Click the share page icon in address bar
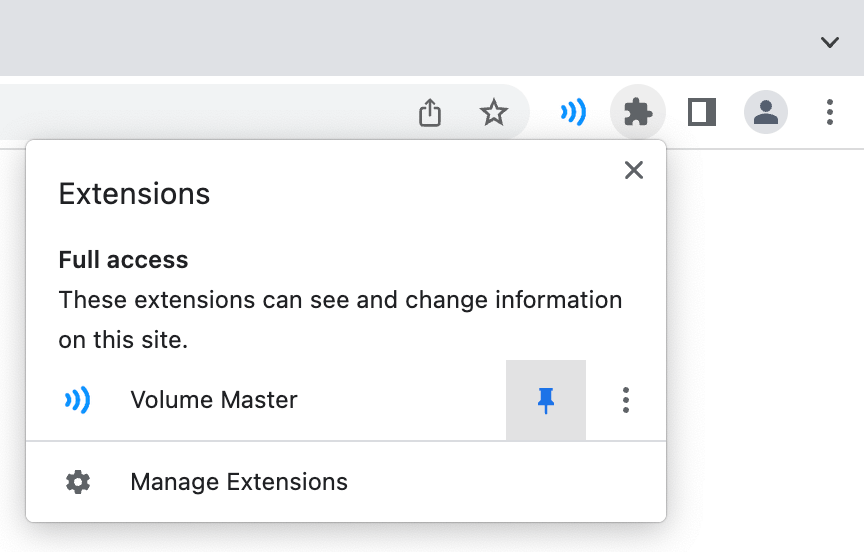This screenshot has height=552, width=864. pos(430,112)
